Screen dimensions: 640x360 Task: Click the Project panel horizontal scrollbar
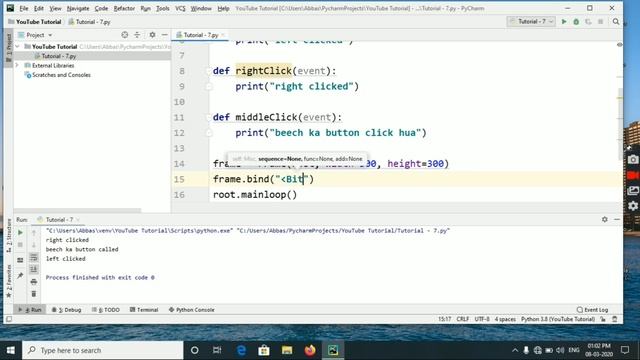coord(78,211)
